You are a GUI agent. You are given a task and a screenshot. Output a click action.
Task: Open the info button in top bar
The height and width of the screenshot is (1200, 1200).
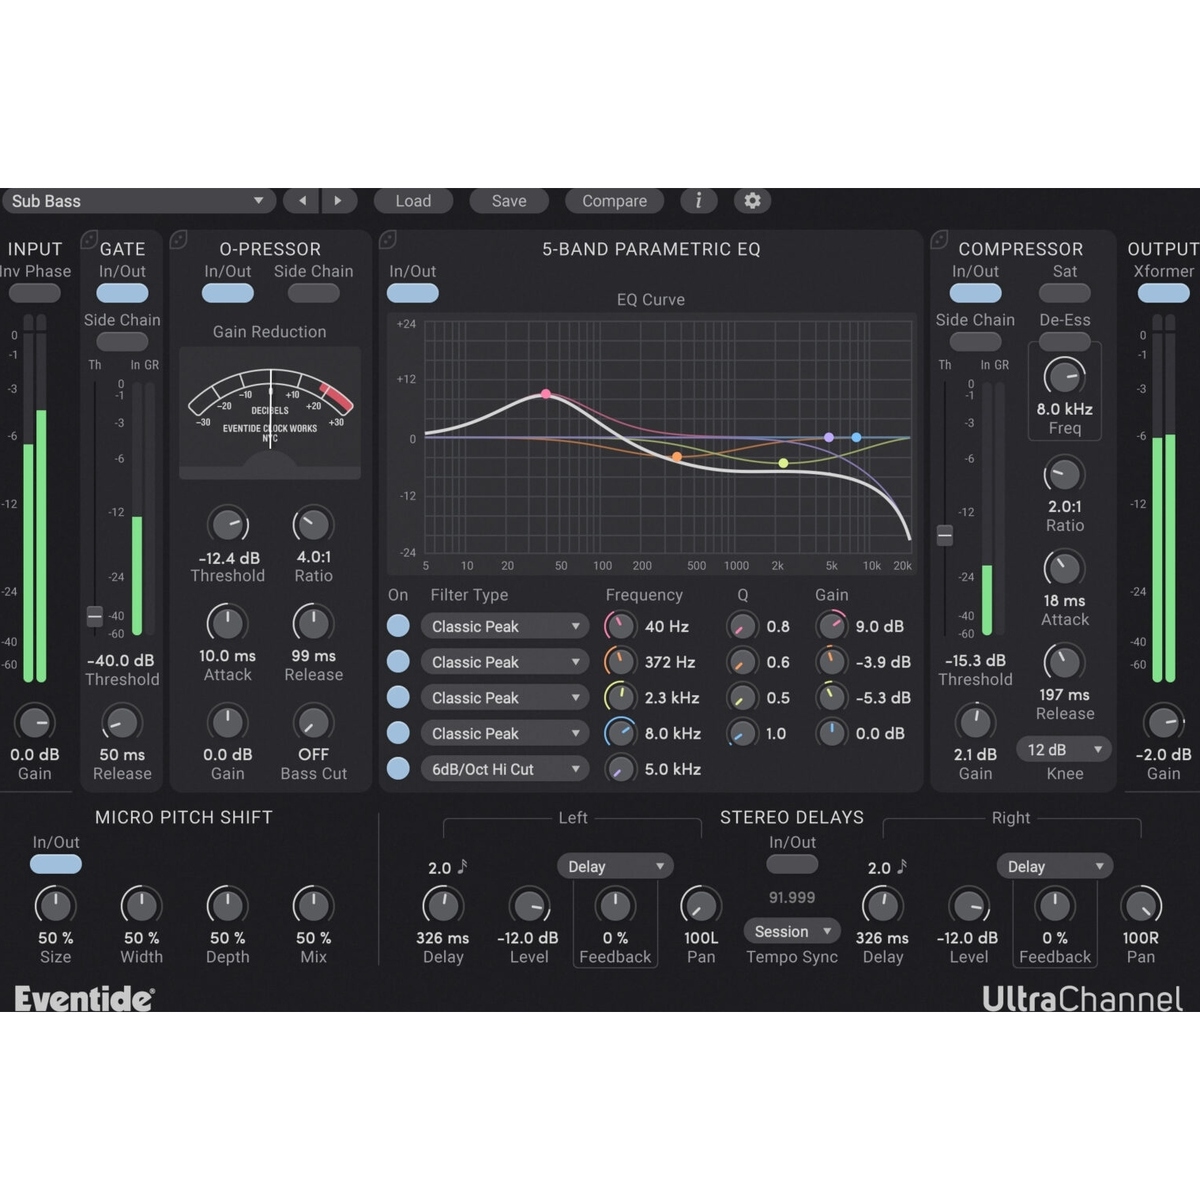tap(698, 201)
